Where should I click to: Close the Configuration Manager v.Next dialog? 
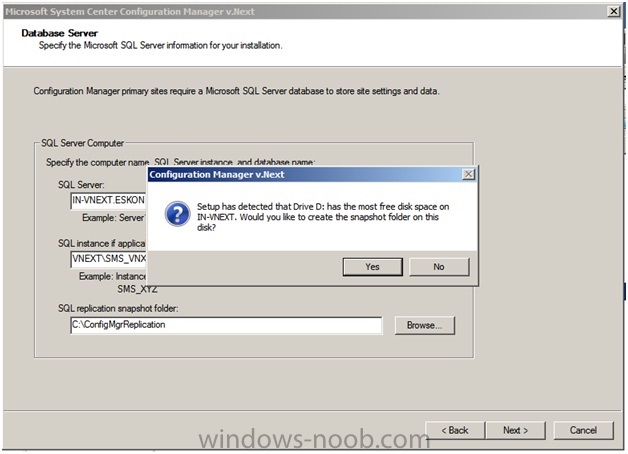point(468,174)
